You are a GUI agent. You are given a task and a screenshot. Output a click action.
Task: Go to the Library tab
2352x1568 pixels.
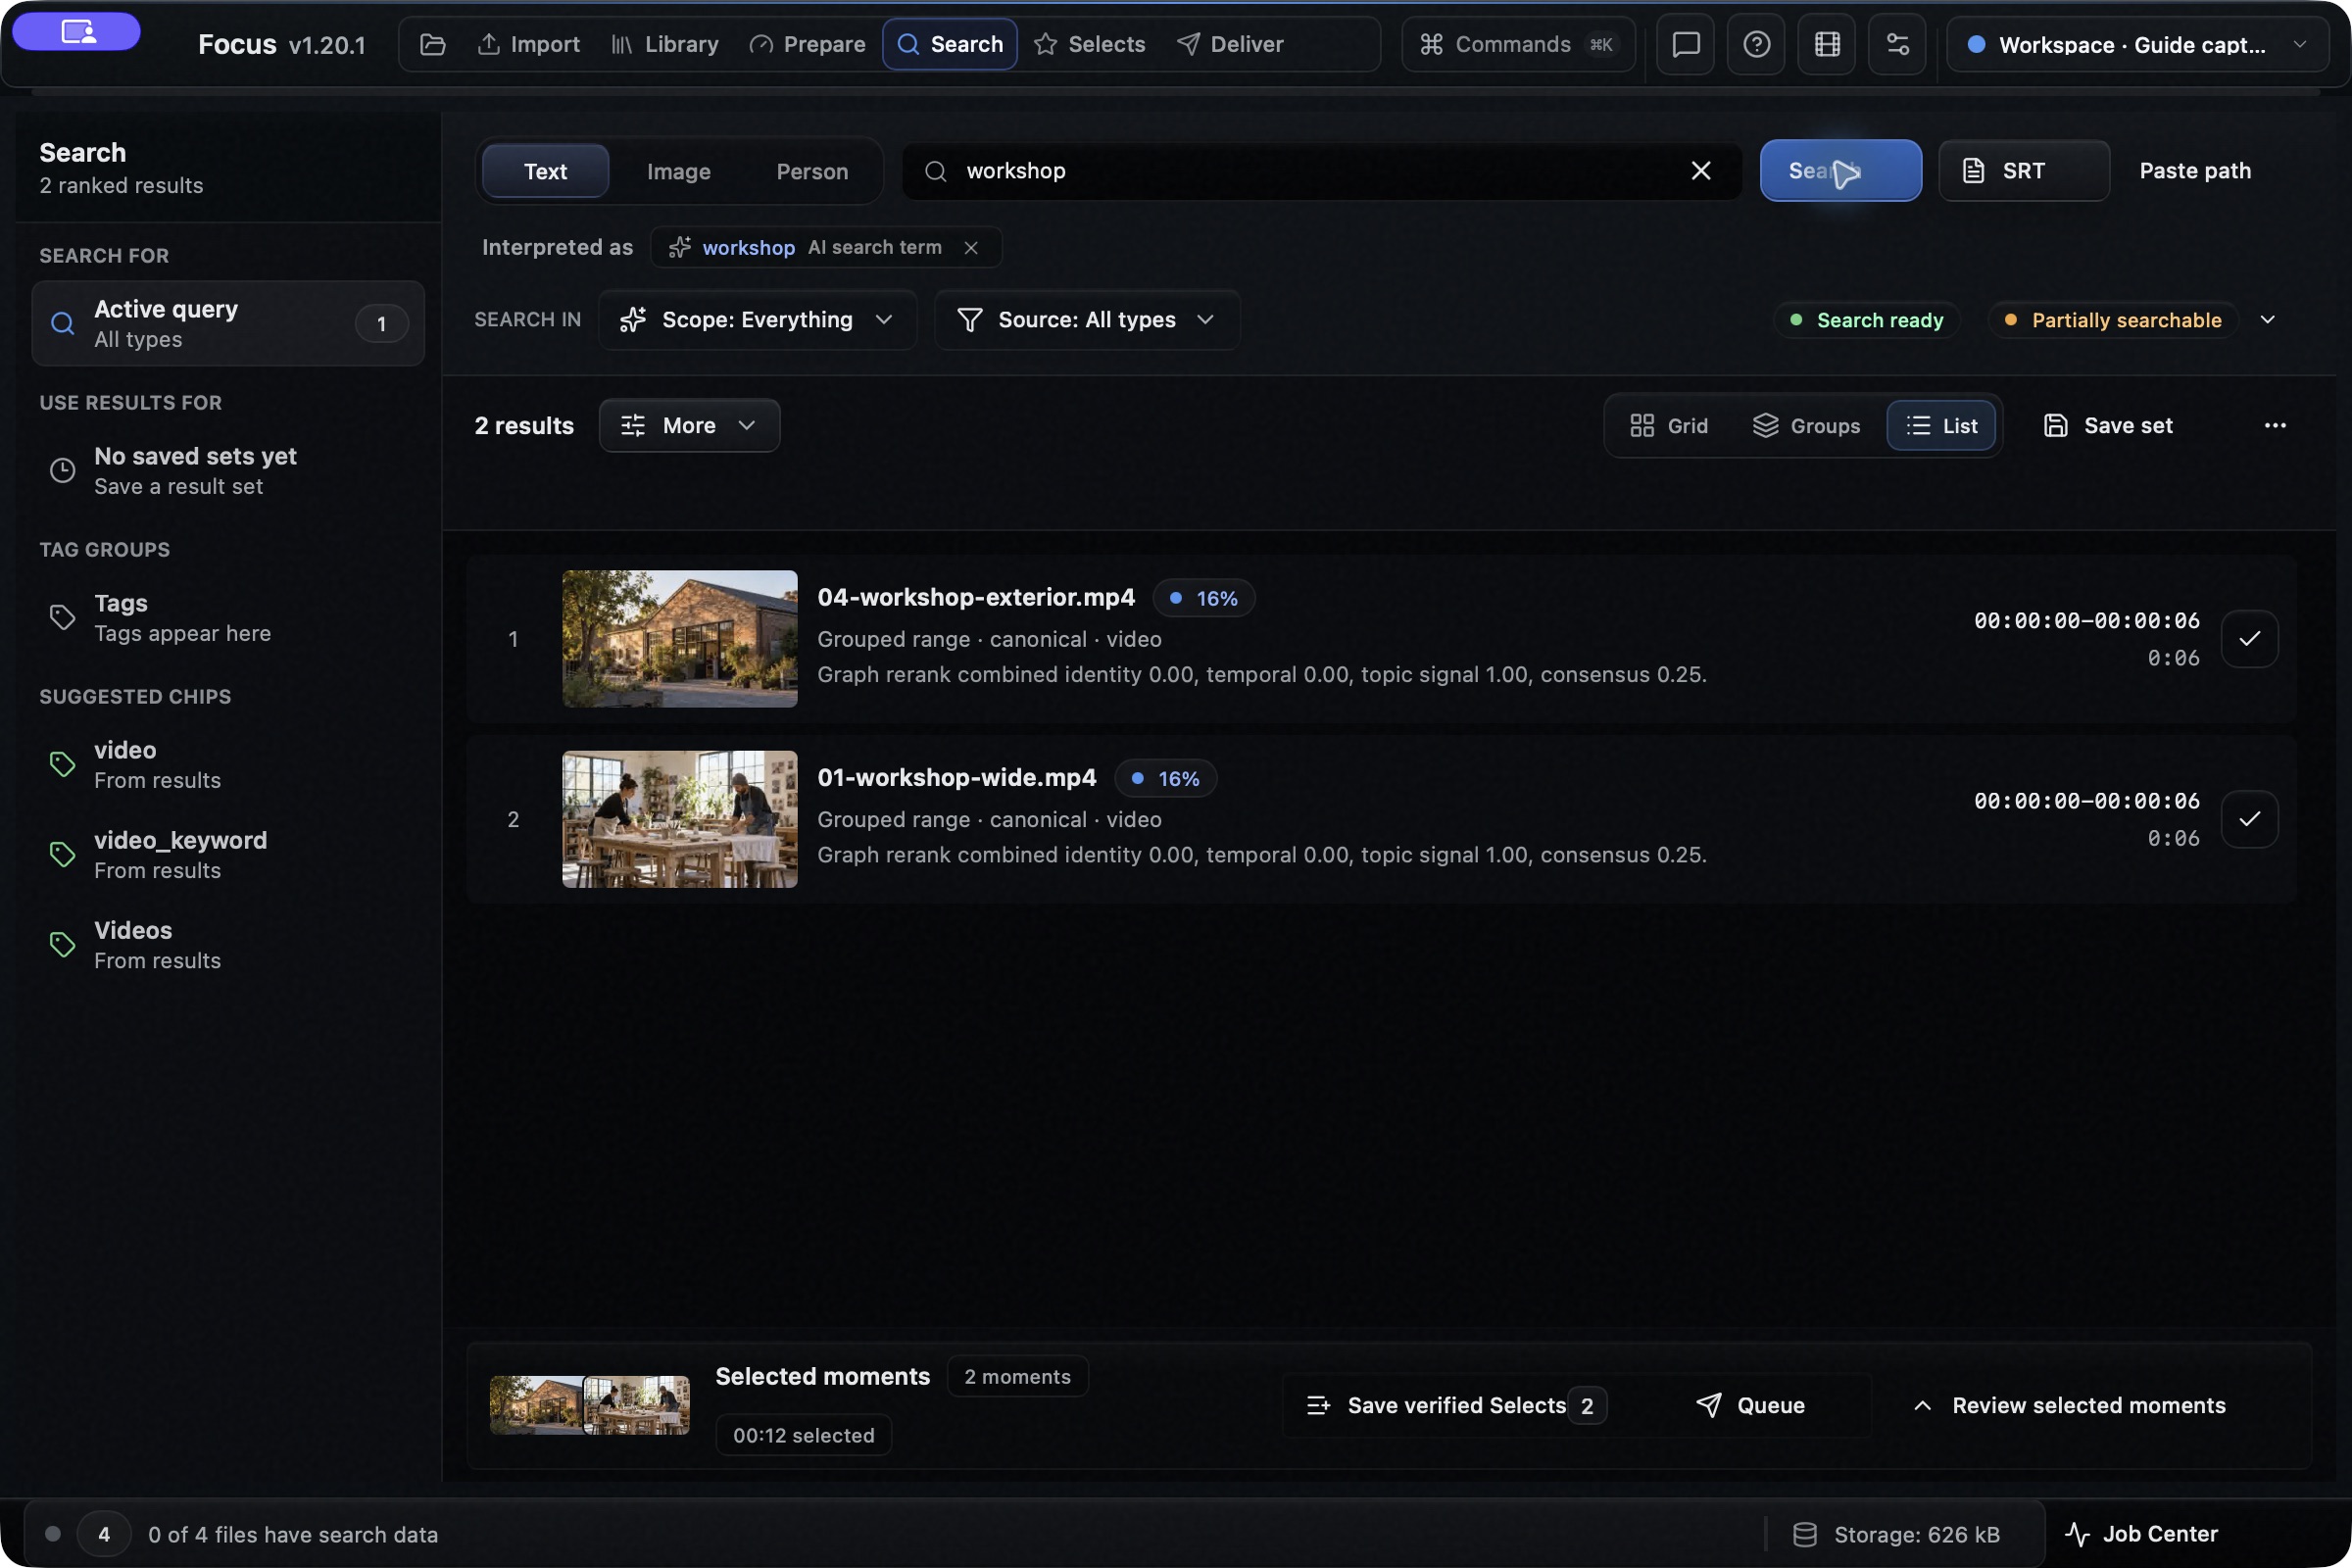tap(664, 44)
